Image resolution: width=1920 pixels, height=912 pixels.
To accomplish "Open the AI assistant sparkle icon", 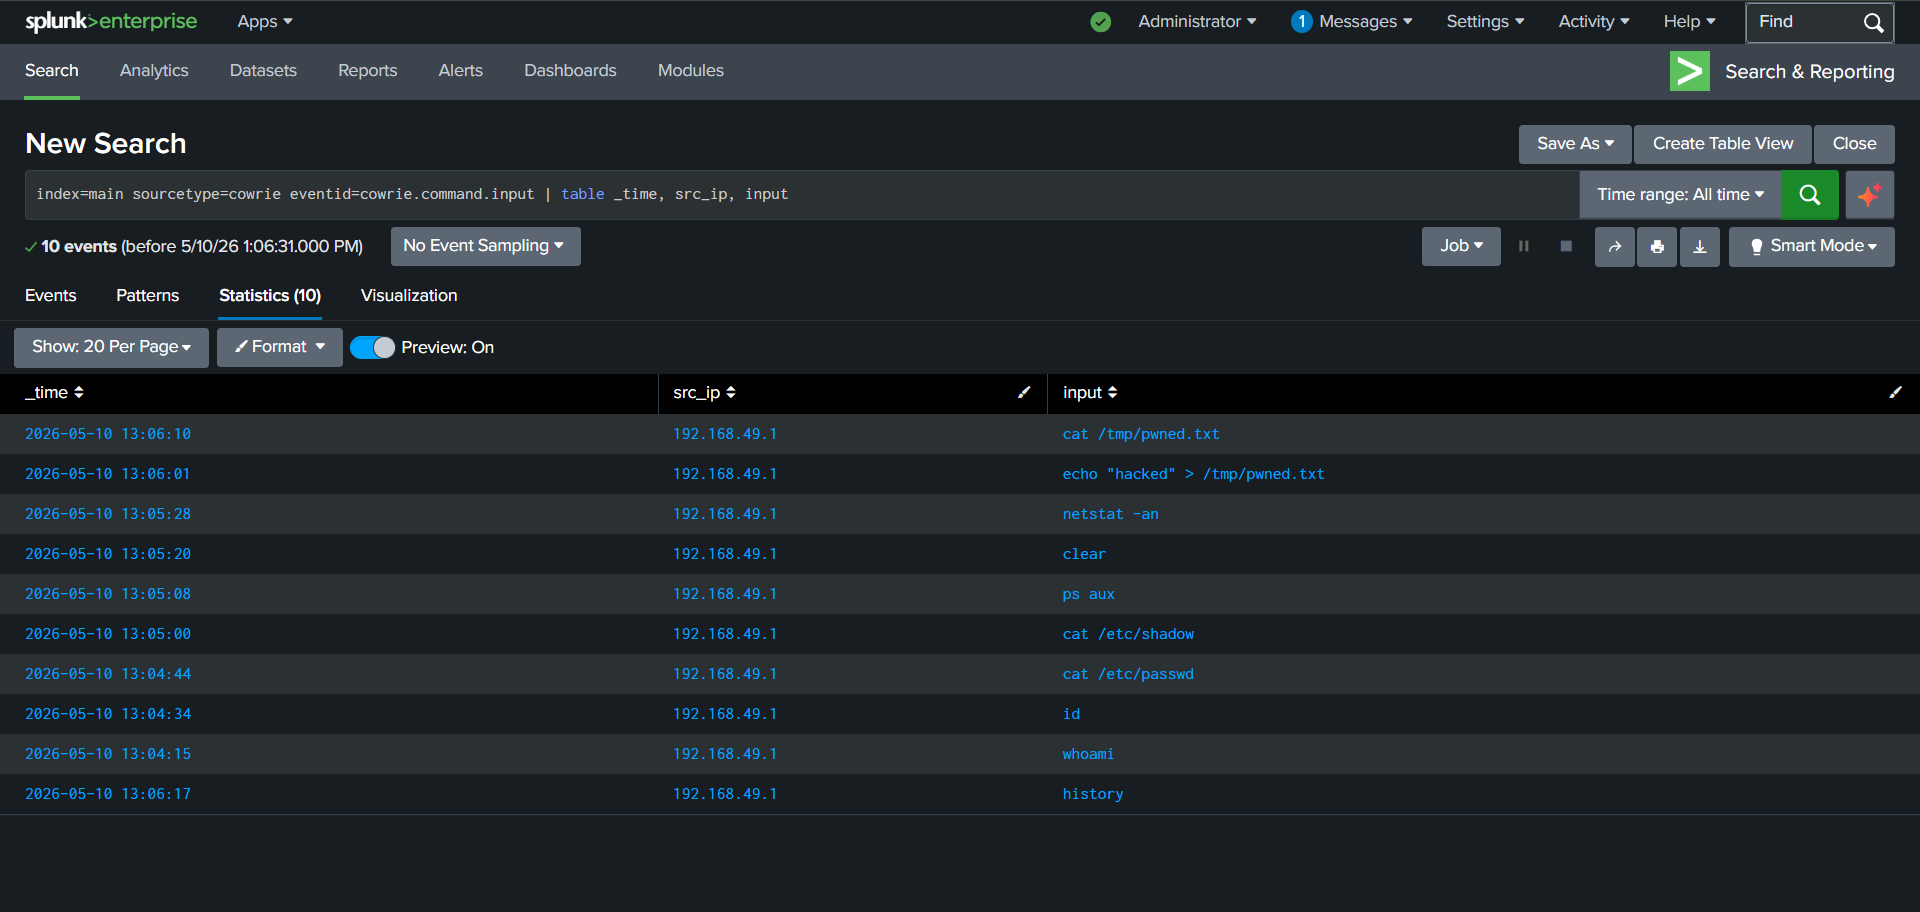I will coord(1869,195).
